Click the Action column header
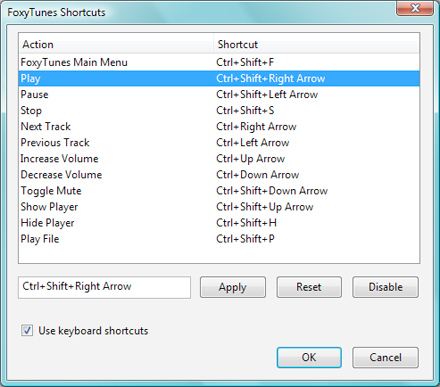This screenshot has height=387, width=440. [116, 44]
